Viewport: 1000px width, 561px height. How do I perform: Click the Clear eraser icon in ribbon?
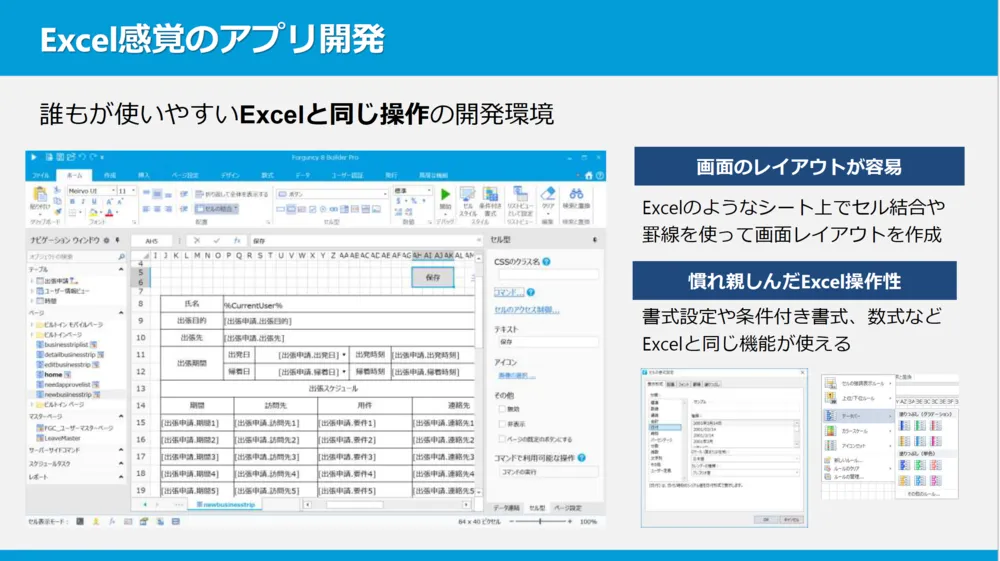pos(548,194)
